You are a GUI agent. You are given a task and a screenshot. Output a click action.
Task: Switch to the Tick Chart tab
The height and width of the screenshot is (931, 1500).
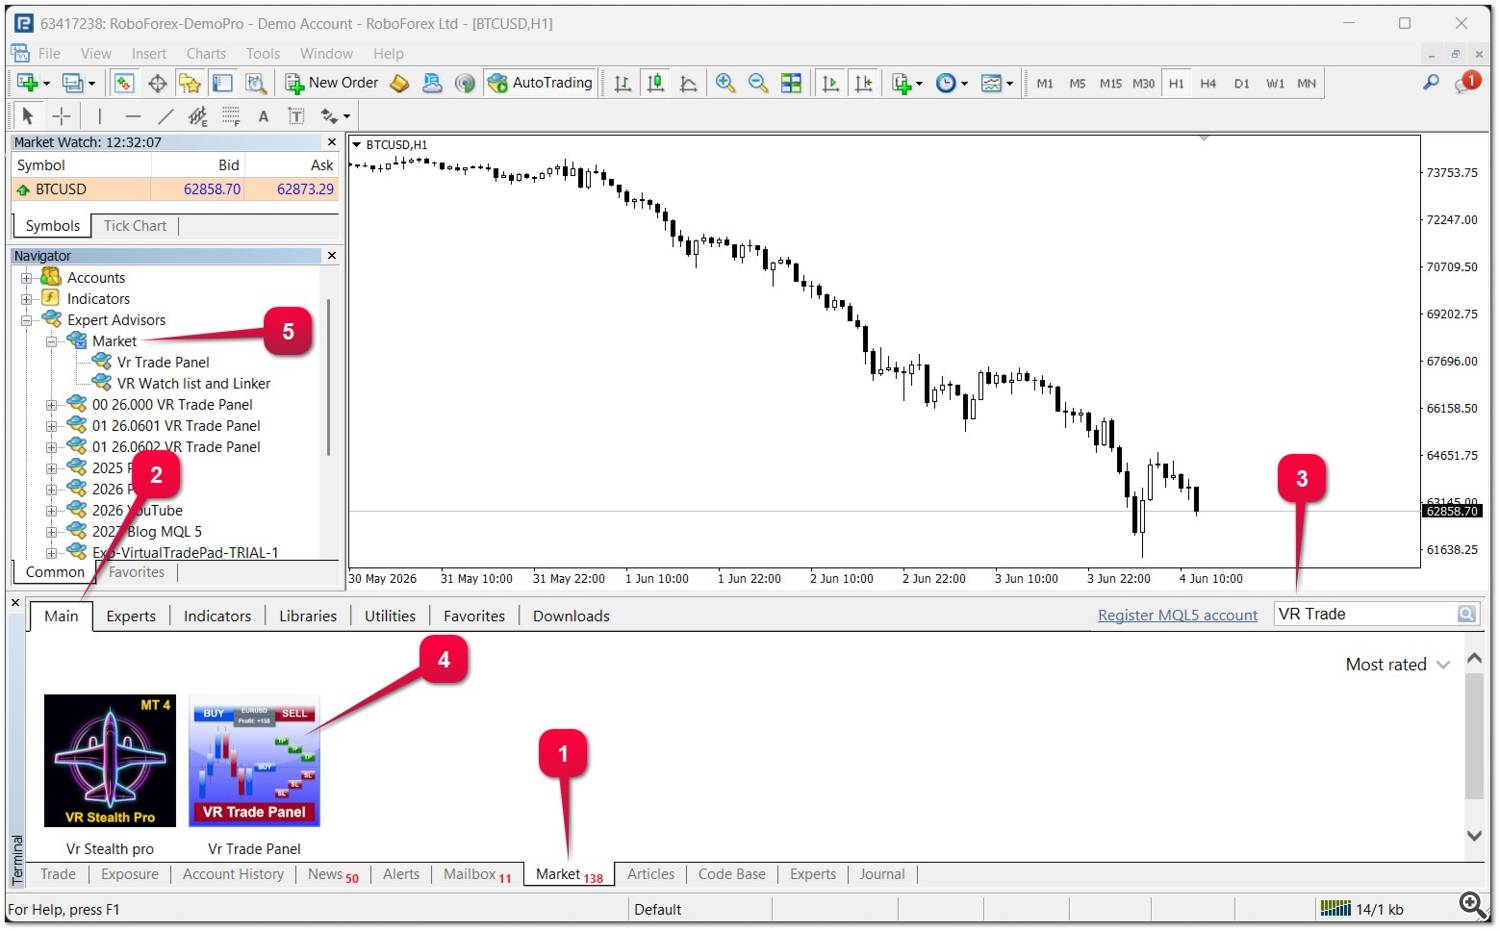pyautogui.click(x=135, y=226)
